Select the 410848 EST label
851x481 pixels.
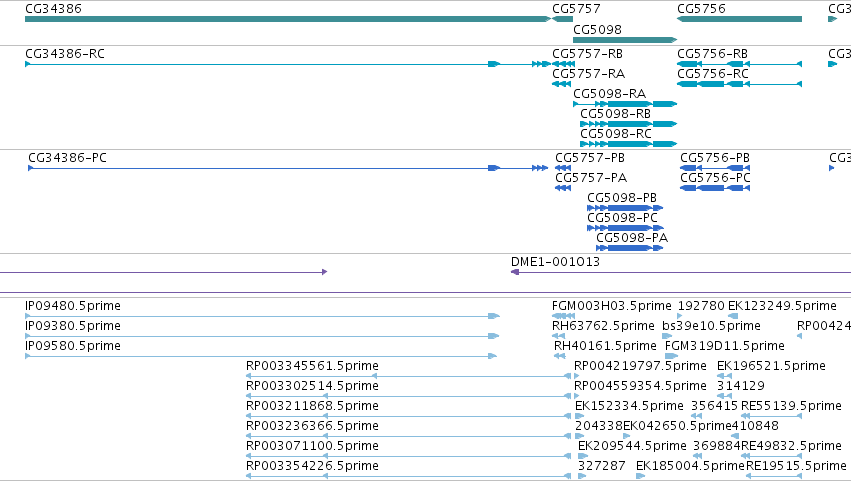tap(755, 427)
